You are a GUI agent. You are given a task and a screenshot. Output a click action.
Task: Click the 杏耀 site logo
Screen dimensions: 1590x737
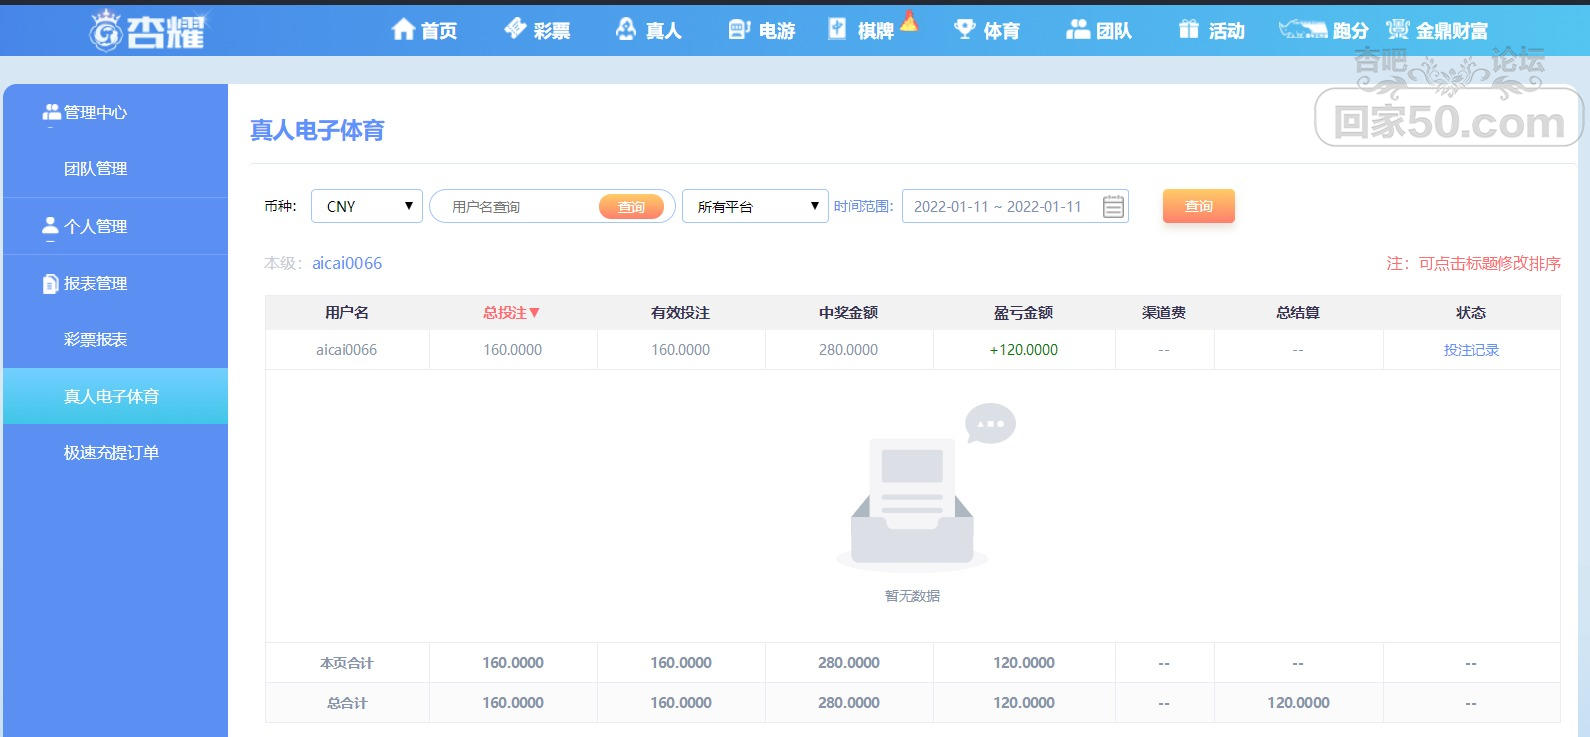pyautogui.click(x=148, y=29)
